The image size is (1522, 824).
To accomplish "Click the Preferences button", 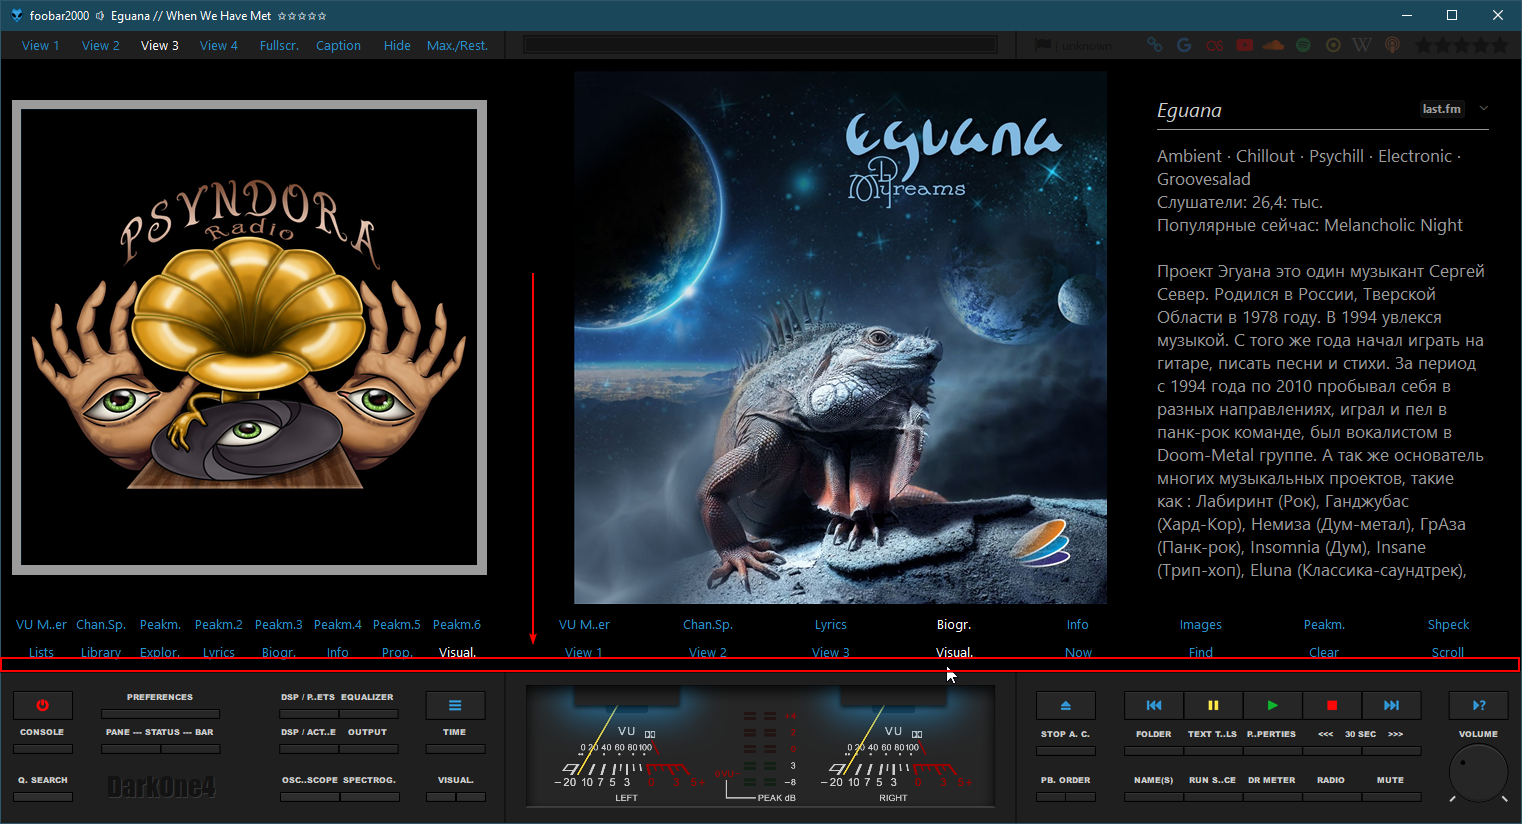I will coord(160,713).
